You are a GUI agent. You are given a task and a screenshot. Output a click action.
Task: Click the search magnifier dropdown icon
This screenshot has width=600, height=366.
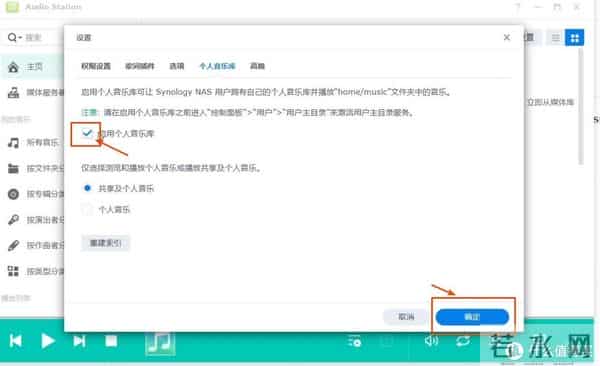coord(15,38)
